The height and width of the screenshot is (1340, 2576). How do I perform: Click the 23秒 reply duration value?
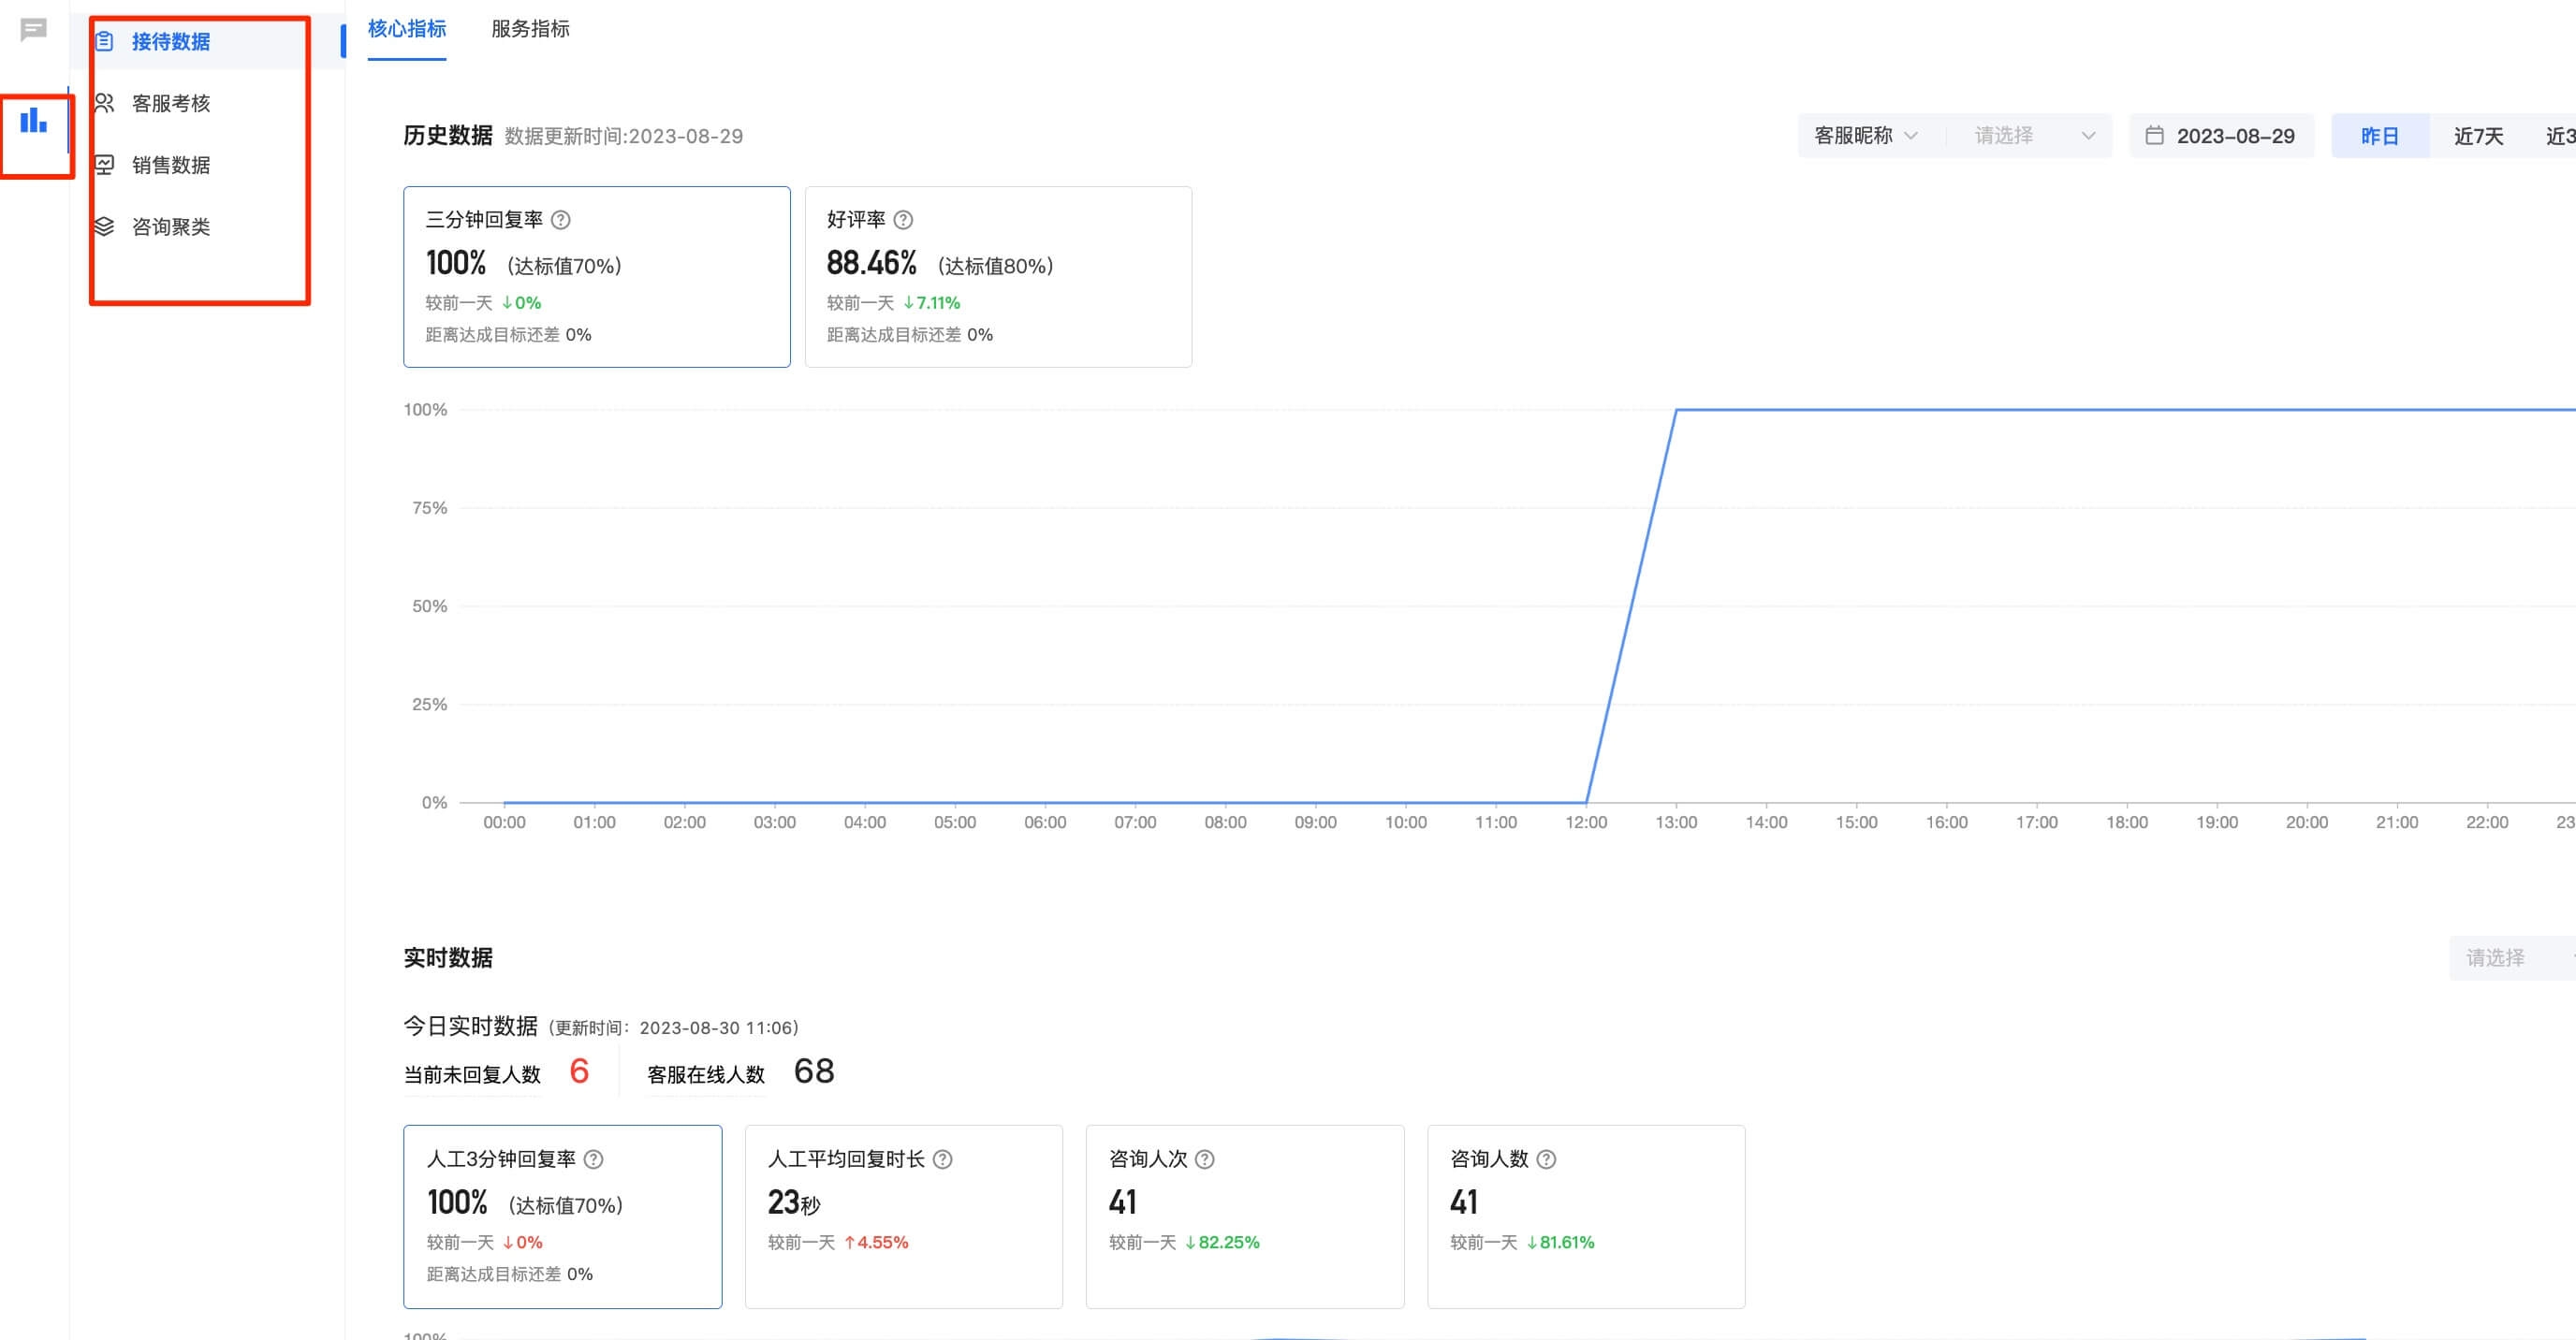pos(794,1202)
